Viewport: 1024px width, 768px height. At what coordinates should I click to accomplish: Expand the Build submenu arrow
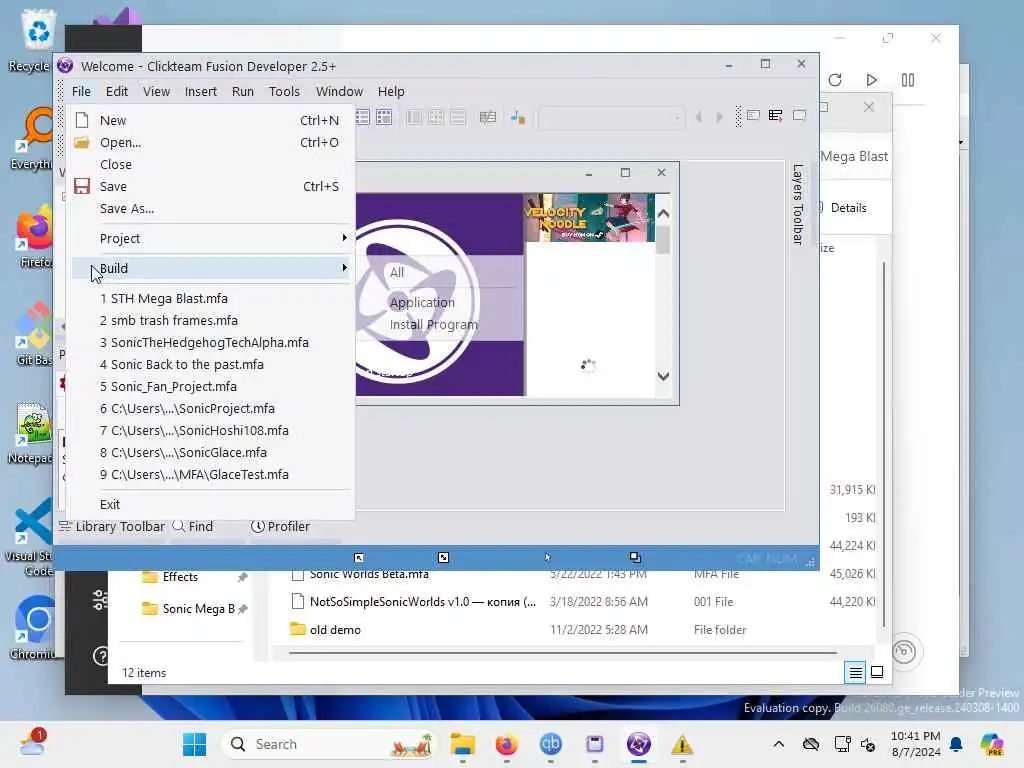344,268
